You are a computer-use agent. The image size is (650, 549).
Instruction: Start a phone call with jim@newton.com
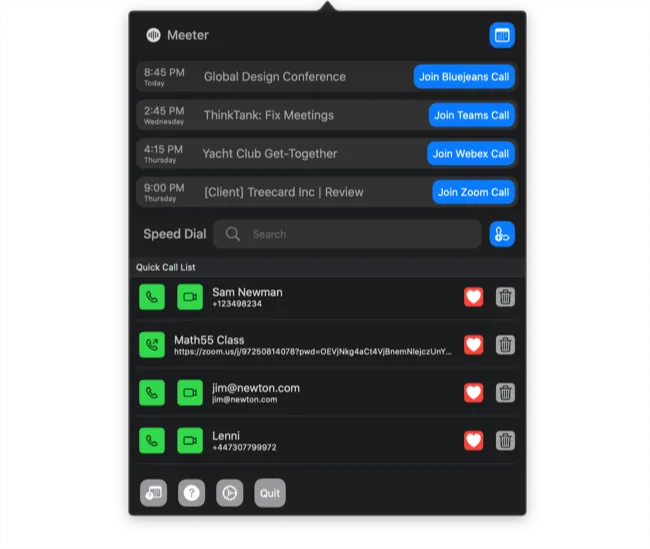pos(152,393)
